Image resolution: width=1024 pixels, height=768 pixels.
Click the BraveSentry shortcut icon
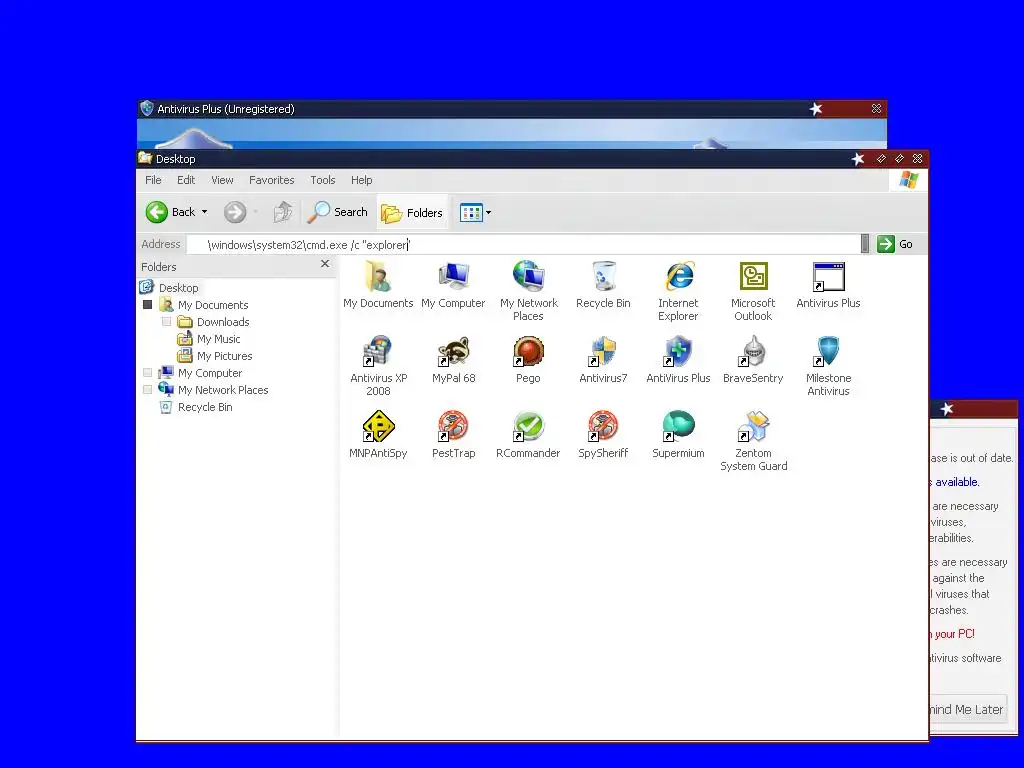point(754,351)
